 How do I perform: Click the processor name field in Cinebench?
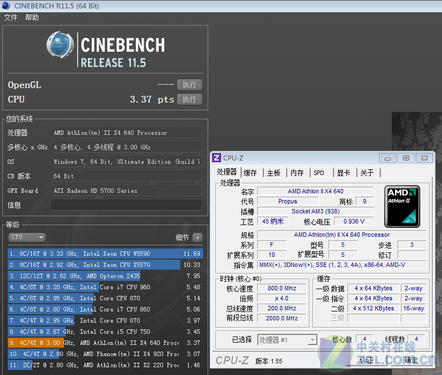127,133
